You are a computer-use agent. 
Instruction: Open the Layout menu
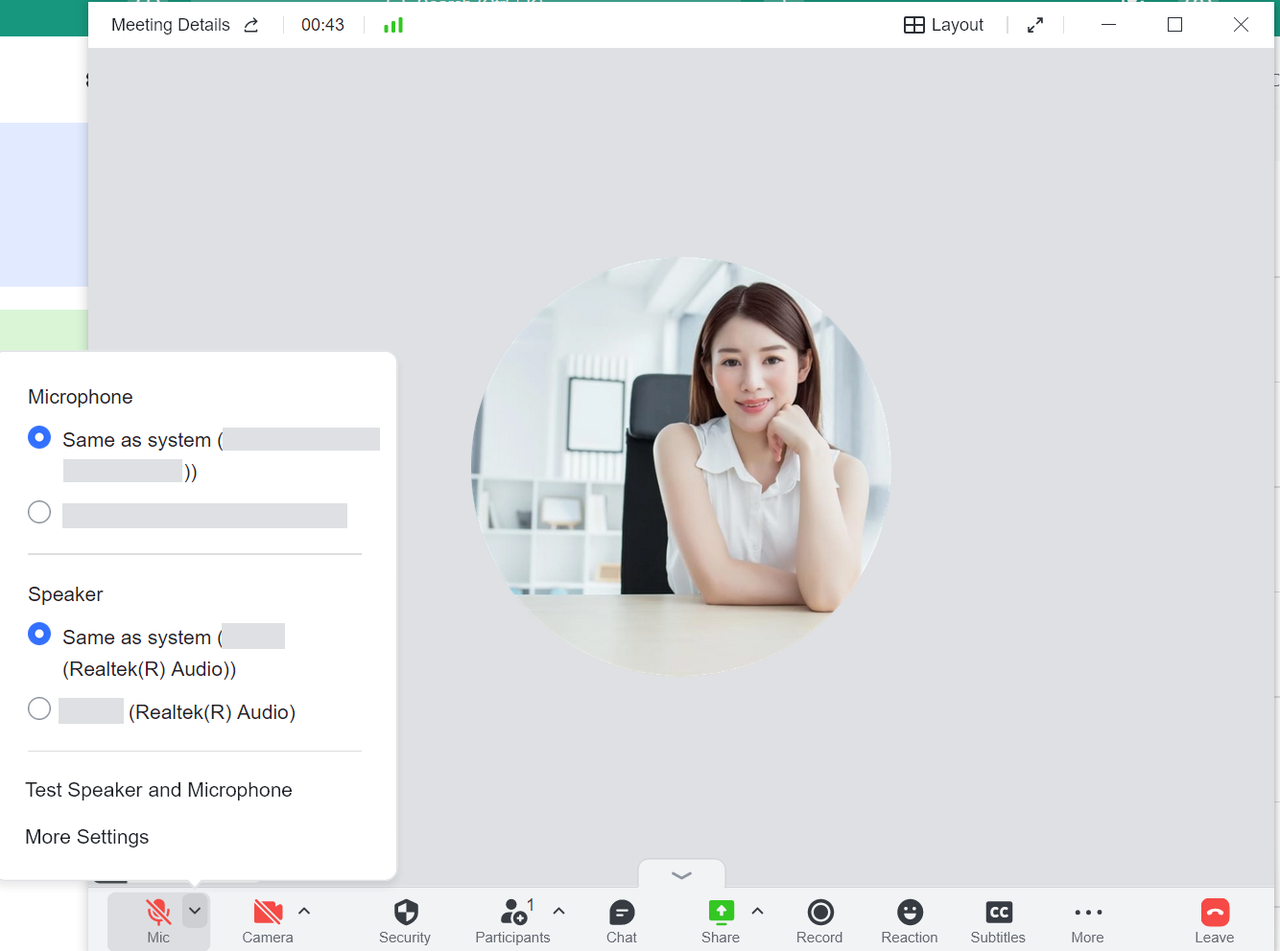coord(943,24)
